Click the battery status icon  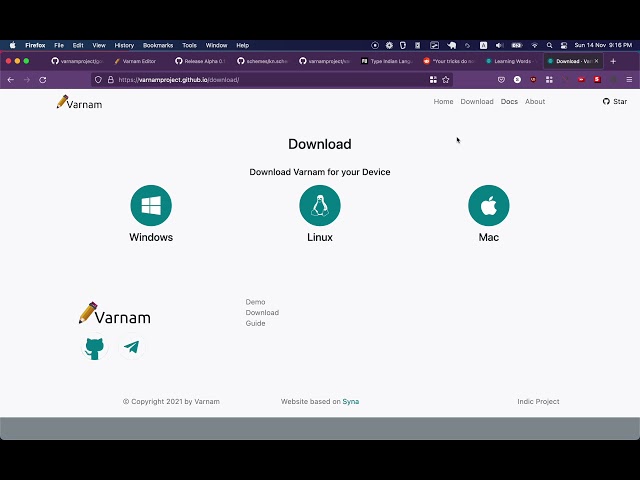517,45
